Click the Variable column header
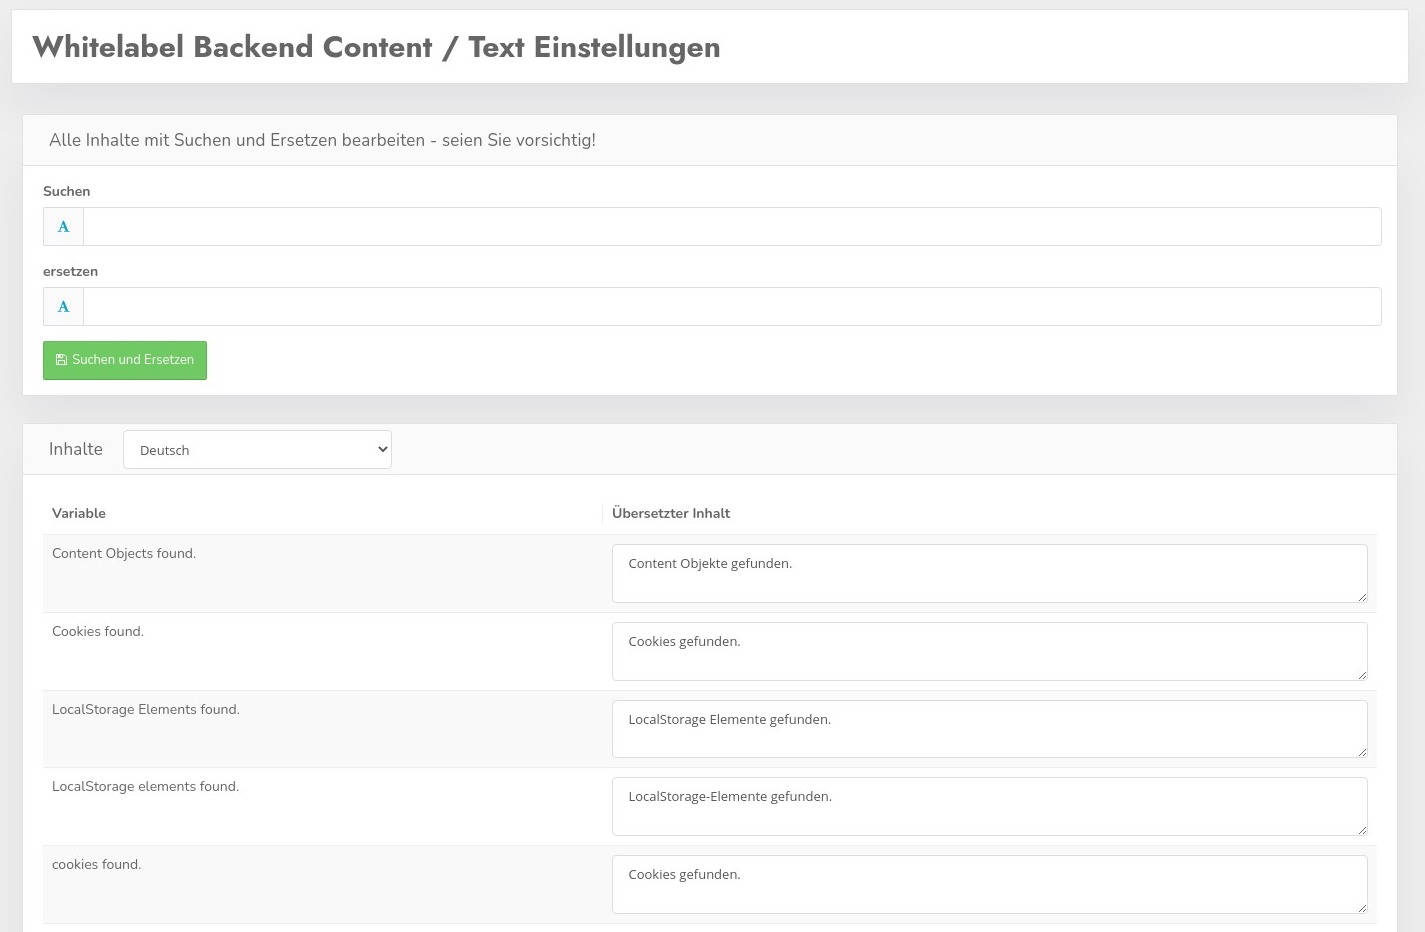 click(x=79, y=513)
